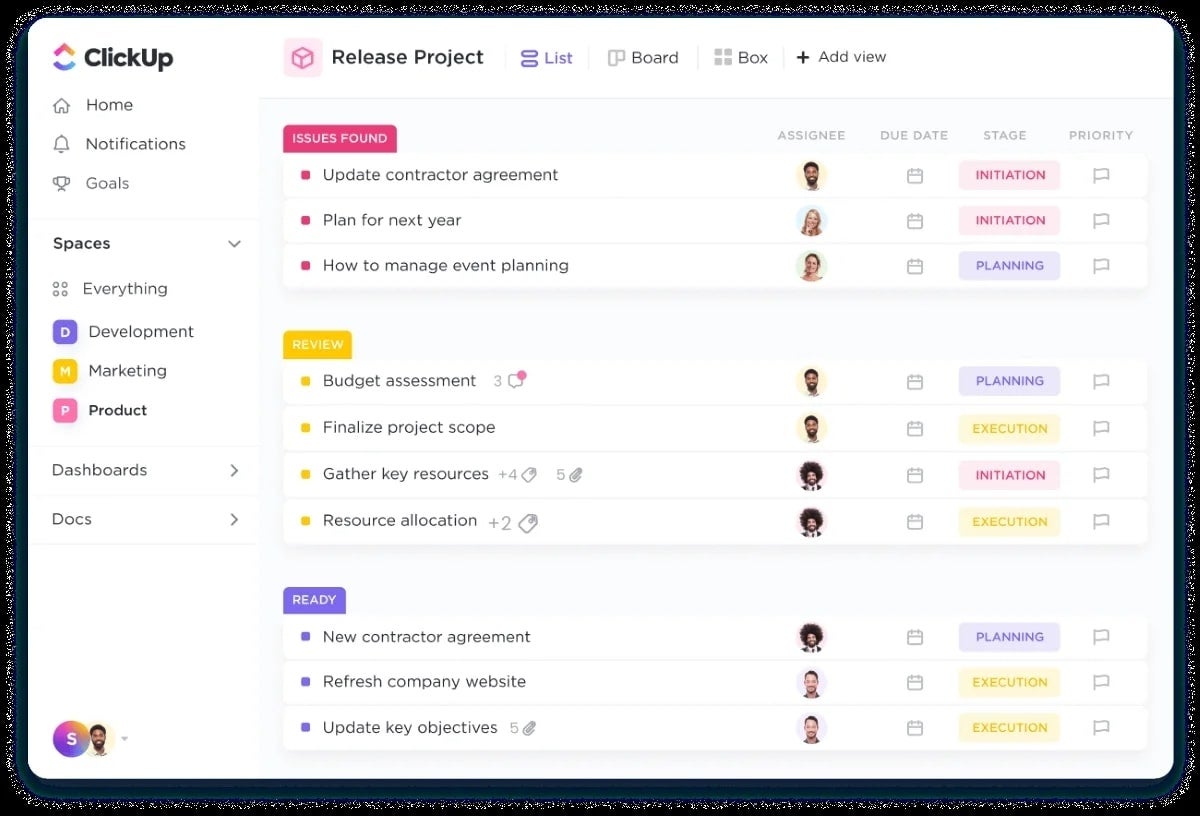Click the ISSUES FOUND status label
The height and width of the screenshot is (816, 1200).
coord(340,139)
